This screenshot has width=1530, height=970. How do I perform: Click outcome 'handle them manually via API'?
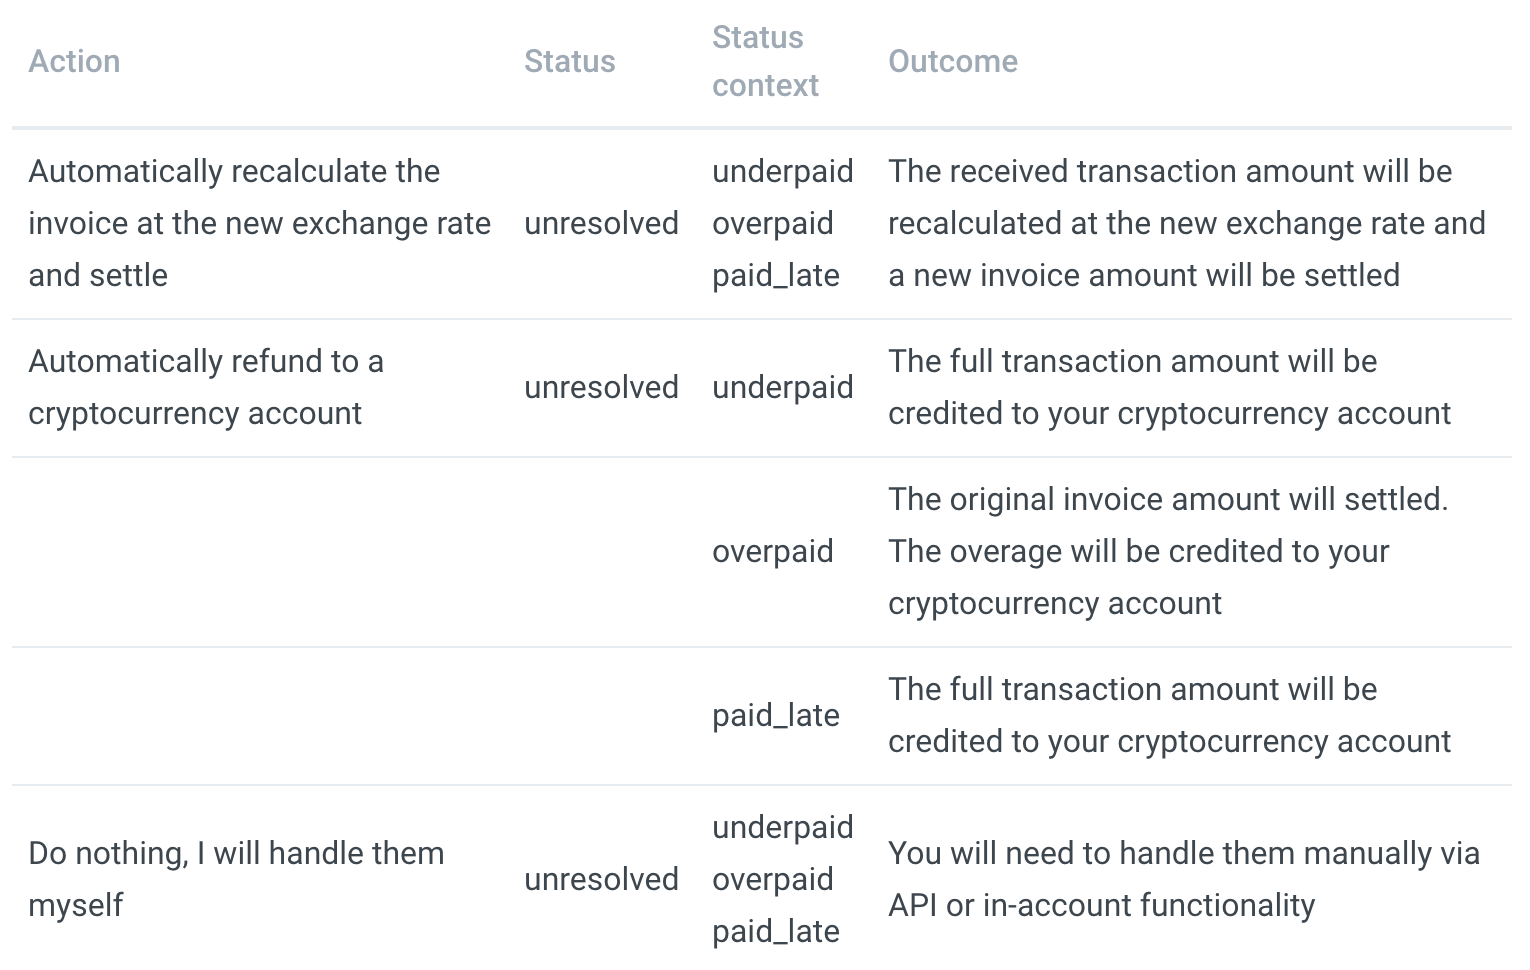[x=1184, y=879]
